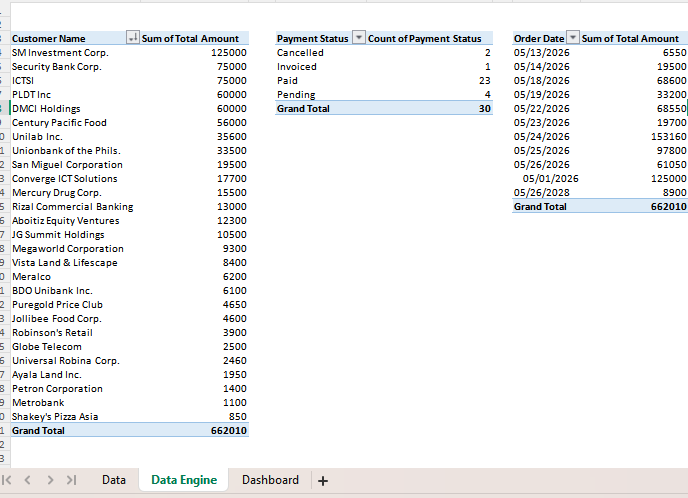Select the Count of Payment Status header
Viewport: 688px width, 498px height.
pos(429,38)
